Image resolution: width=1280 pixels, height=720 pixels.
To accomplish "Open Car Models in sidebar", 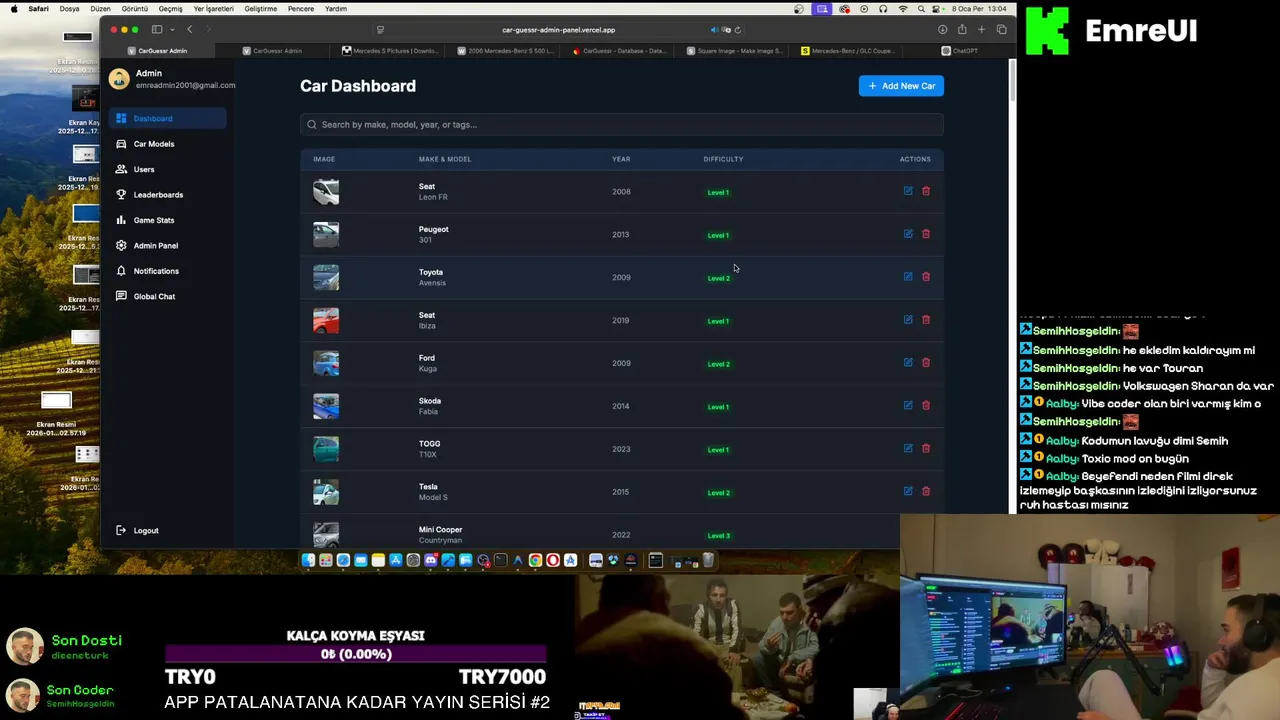I will tap(167, 144).
